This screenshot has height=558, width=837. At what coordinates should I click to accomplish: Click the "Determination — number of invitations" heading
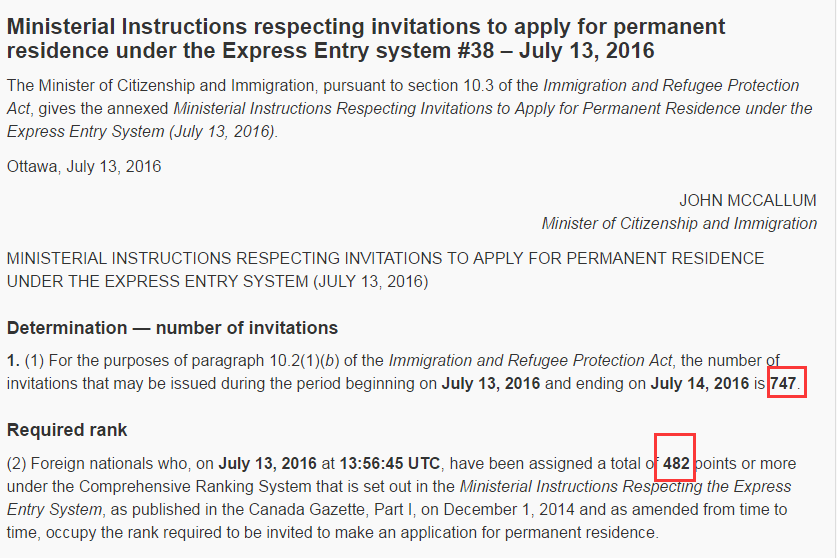172,327
